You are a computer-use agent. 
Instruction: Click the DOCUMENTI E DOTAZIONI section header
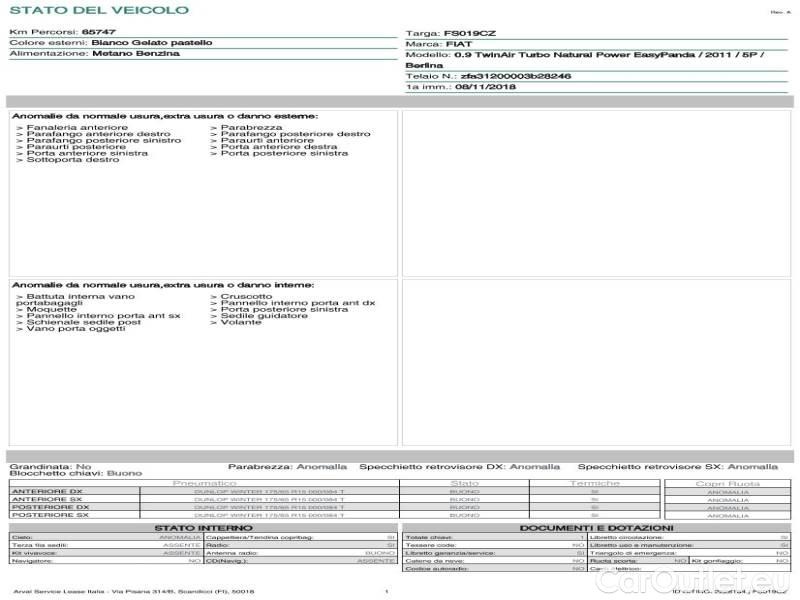tap(596, 527)
